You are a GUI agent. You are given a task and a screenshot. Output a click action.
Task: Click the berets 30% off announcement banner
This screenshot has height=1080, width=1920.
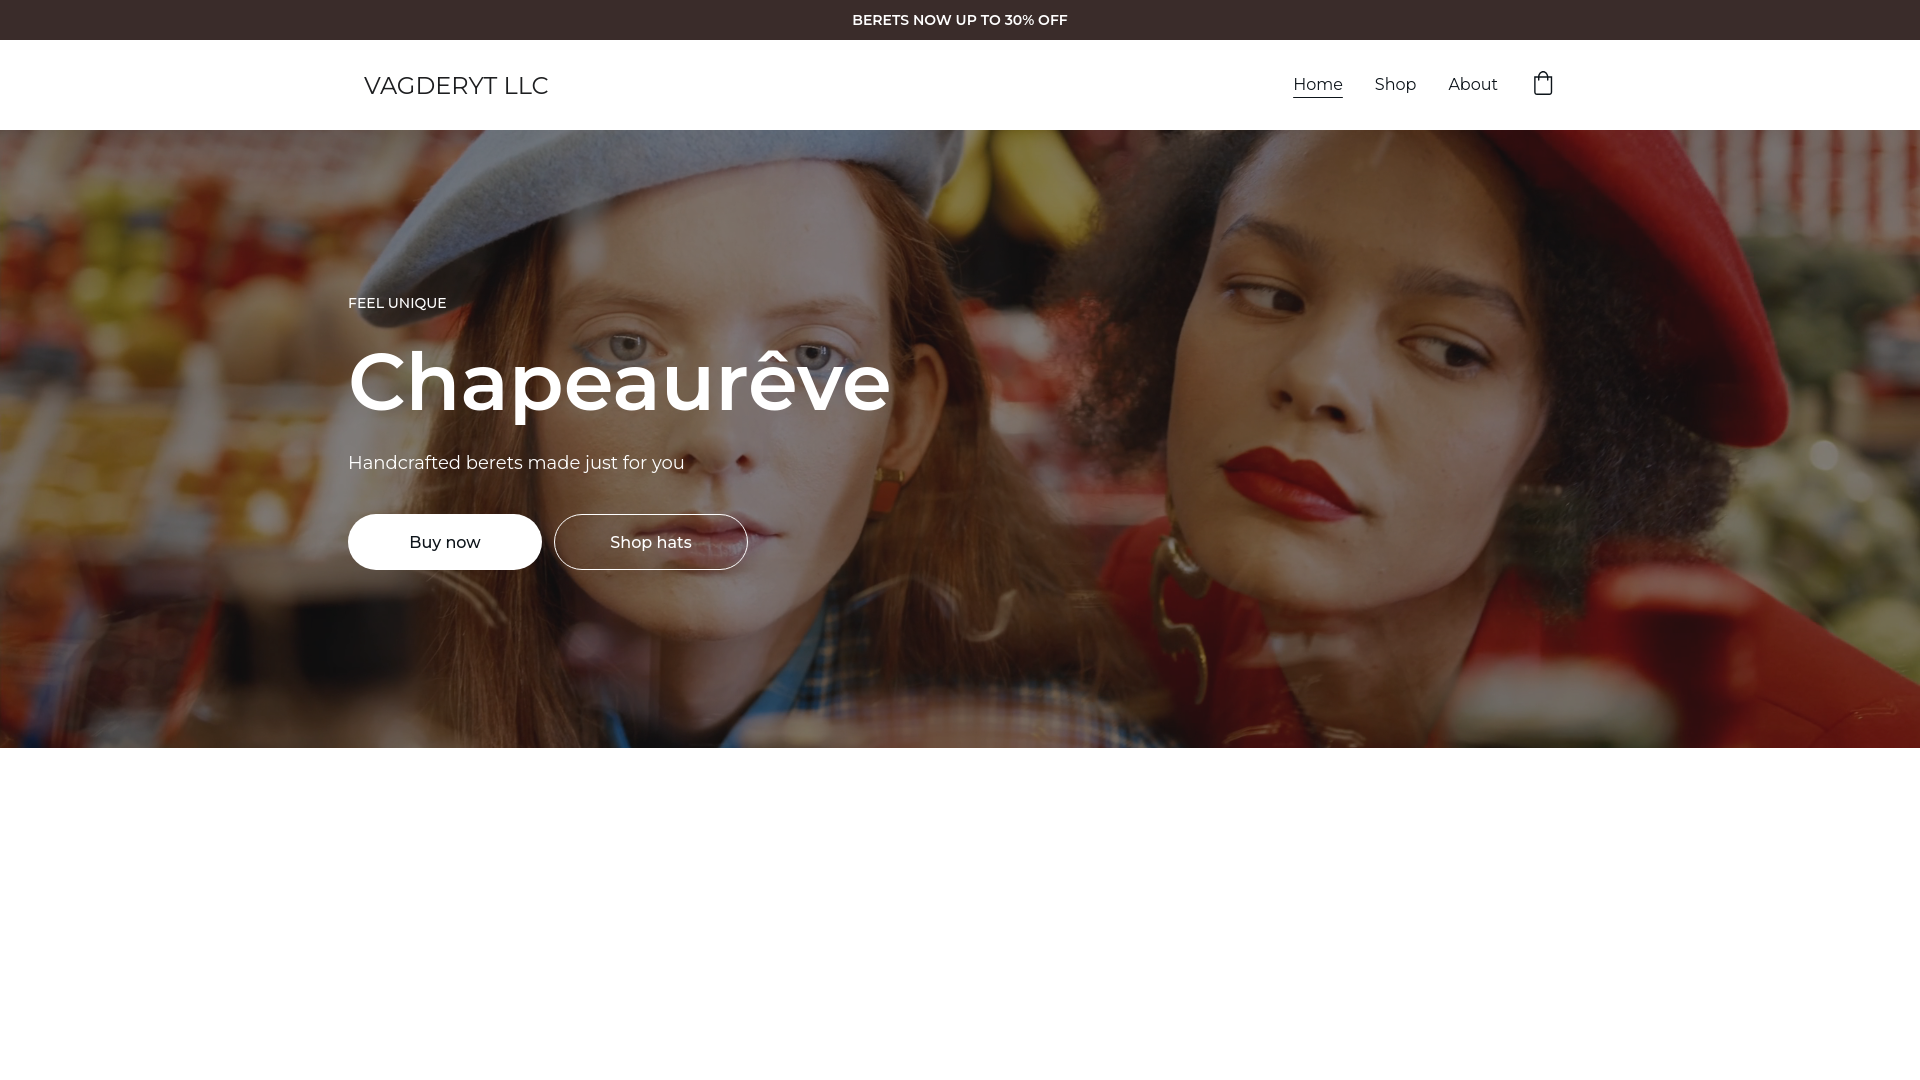pyautogui.click(x=960, y=20)
